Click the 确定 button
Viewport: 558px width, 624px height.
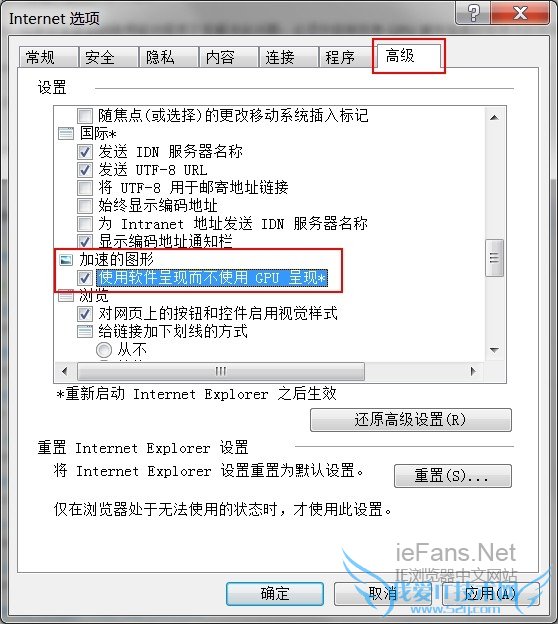point(275,594)
